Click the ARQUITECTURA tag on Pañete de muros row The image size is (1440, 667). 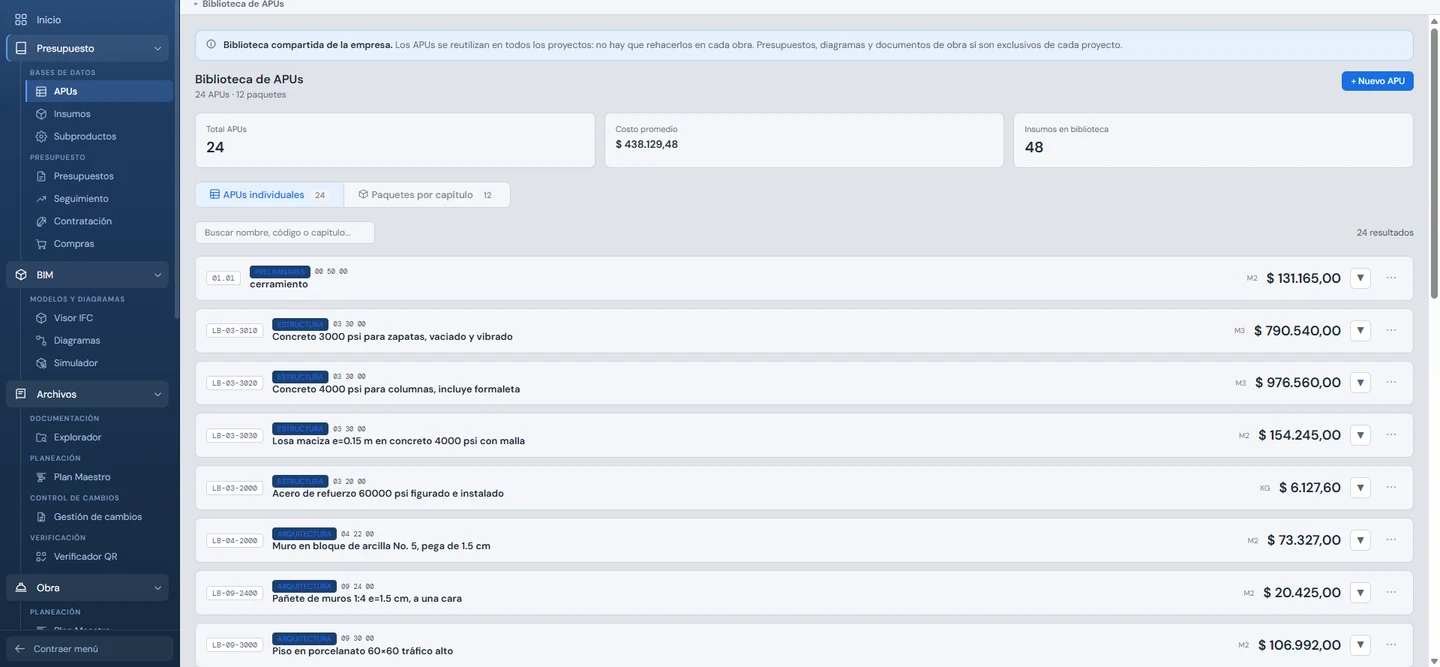pyautogui.click(x=304, y=586)
